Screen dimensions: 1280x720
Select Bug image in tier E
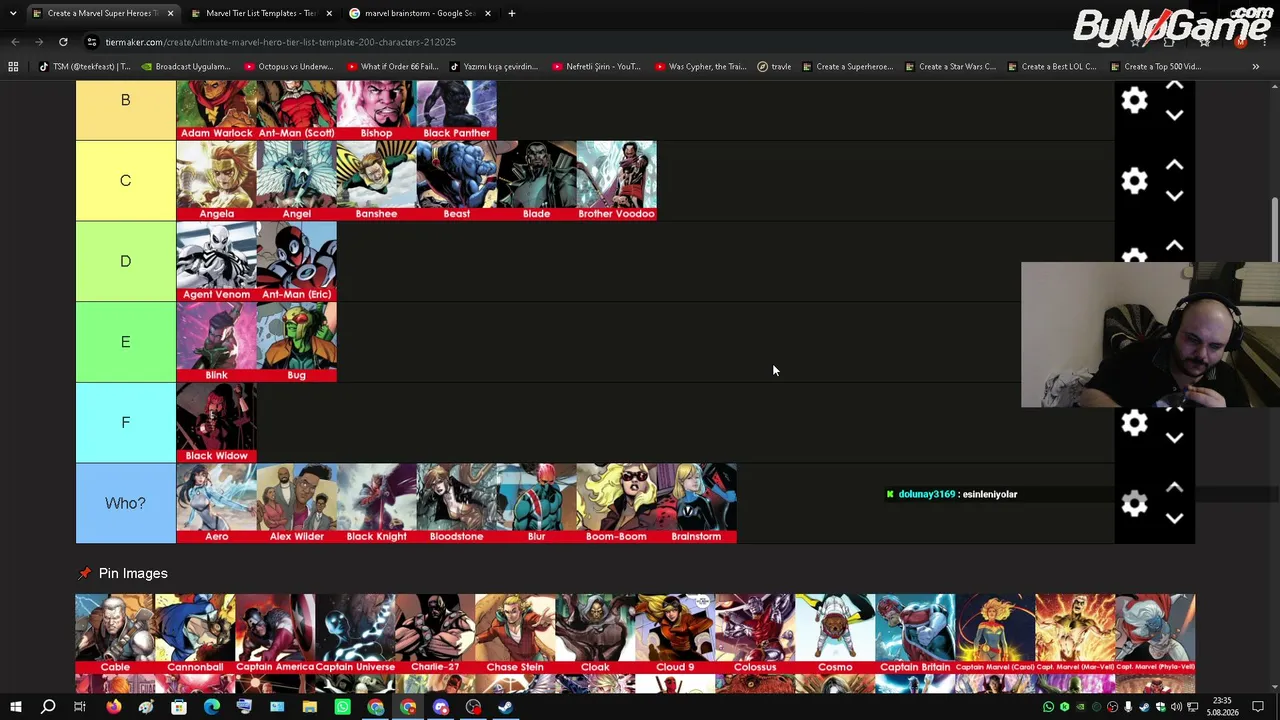click(x=296, y=342)
